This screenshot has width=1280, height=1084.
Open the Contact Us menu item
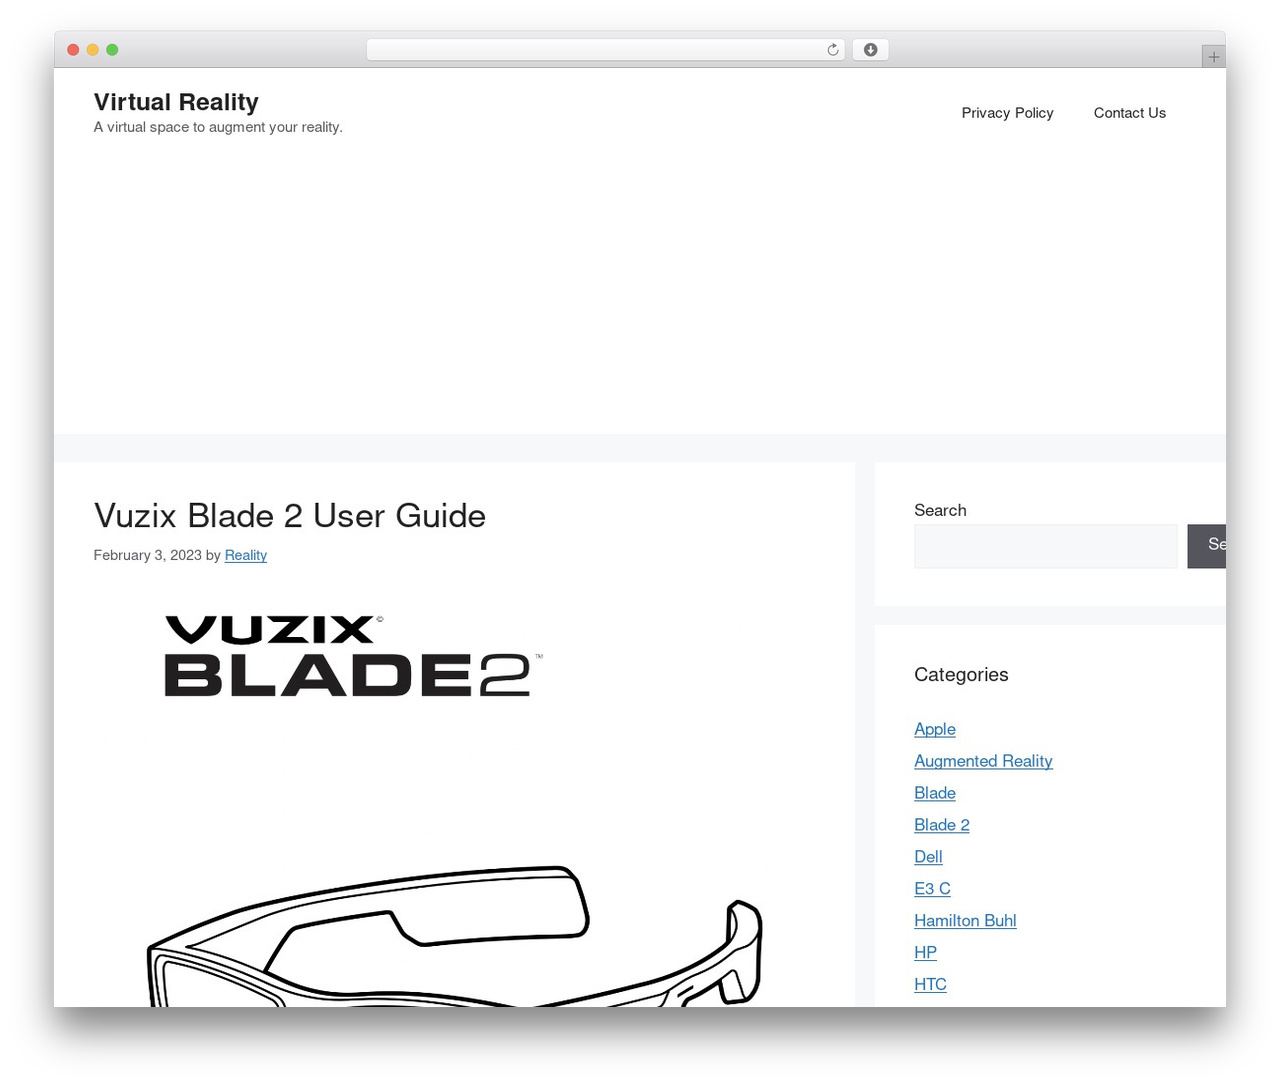pyautogui.click(x=1129, y=113)
